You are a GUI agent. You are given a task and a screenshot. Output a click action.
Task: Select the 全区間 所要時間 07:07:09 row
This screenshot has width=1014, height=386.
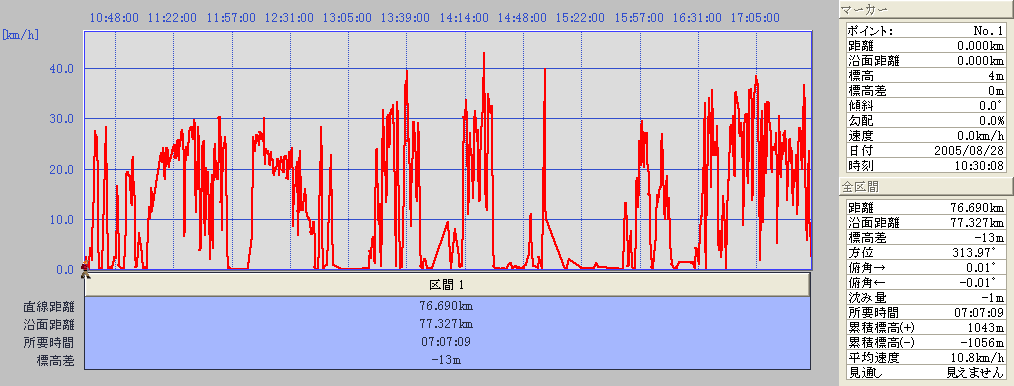point(926,313)
